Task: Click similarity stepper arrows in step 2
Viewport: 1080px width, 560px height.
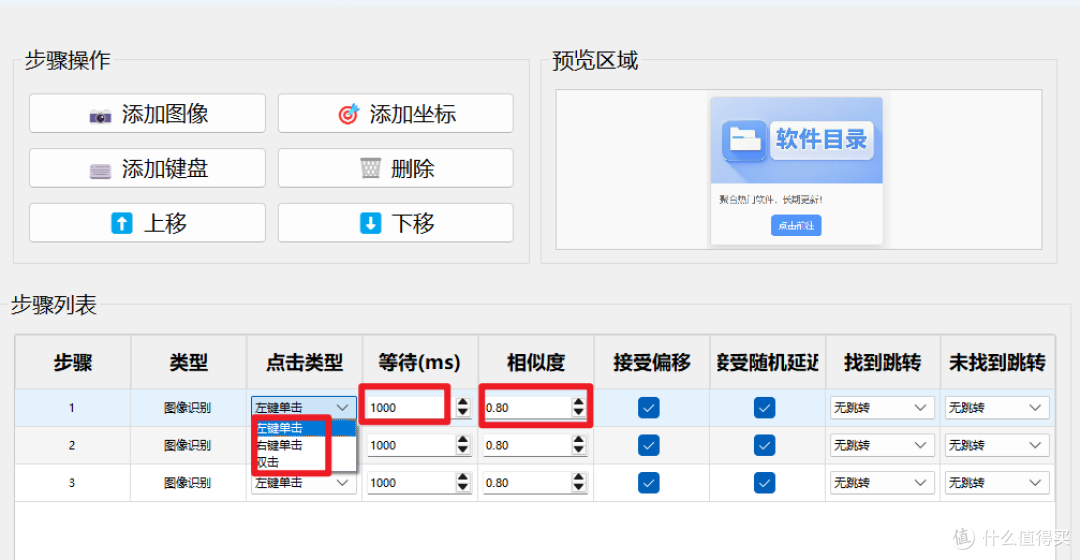Action: (x=579, y=445)
